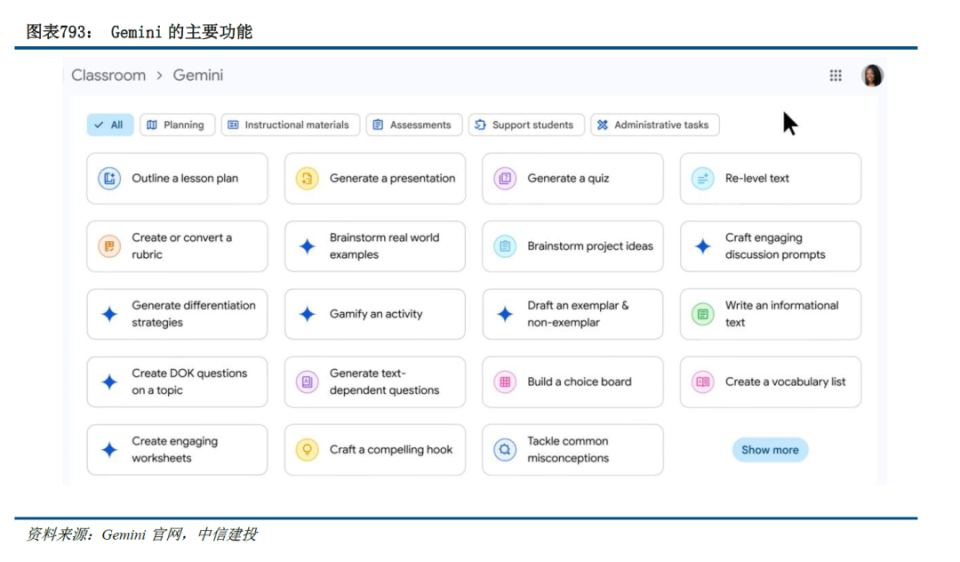The width and height of the screenshot is (960, 562).
Task: Click the Generate text-dependent questions icon
Action: point(307,382)
